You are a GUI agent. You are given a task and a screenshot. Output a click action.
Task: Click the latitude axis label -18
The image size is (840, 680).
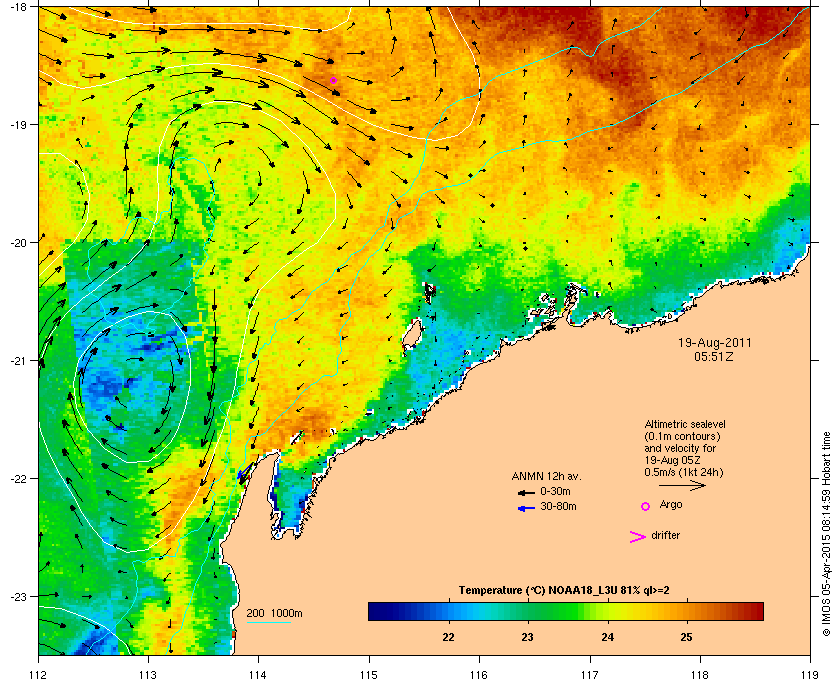[x=18, y=7]
